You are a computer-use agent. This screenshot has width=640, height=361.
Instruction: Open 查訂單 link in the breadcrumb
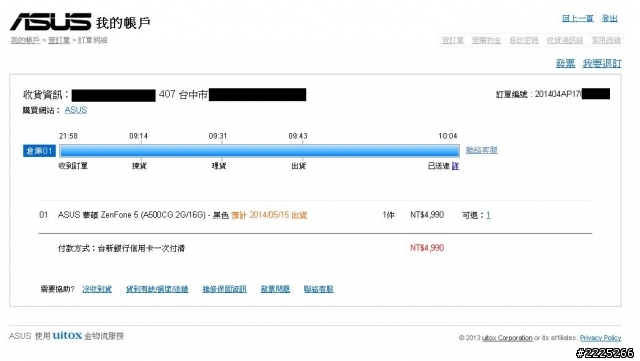point(59,40)
